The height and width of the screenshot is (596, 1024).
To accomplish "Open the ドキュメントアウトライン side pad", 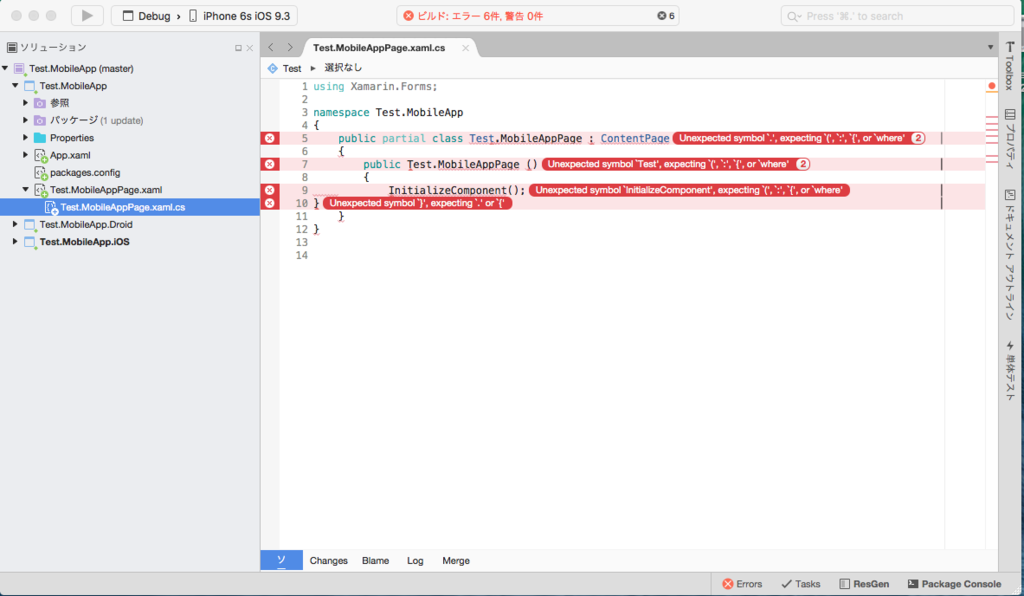I will (x=1010, y=255).
